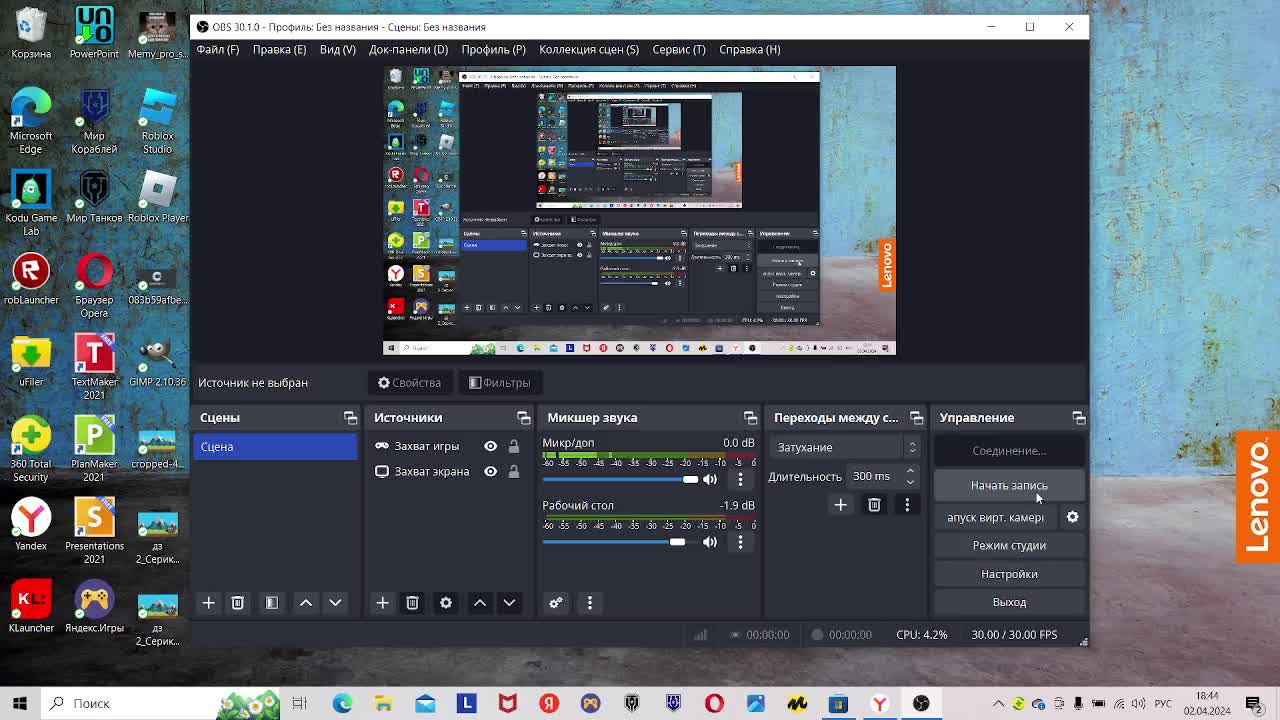Open source properties gear in the Источники toolbar
This screenshot has height=720, width=1280.
446,603
